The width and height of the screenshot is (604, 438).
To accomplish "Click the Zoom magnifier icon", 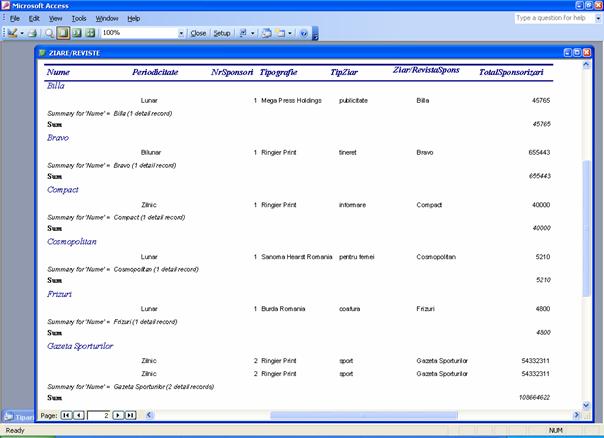I will click(x=49, y=33).
